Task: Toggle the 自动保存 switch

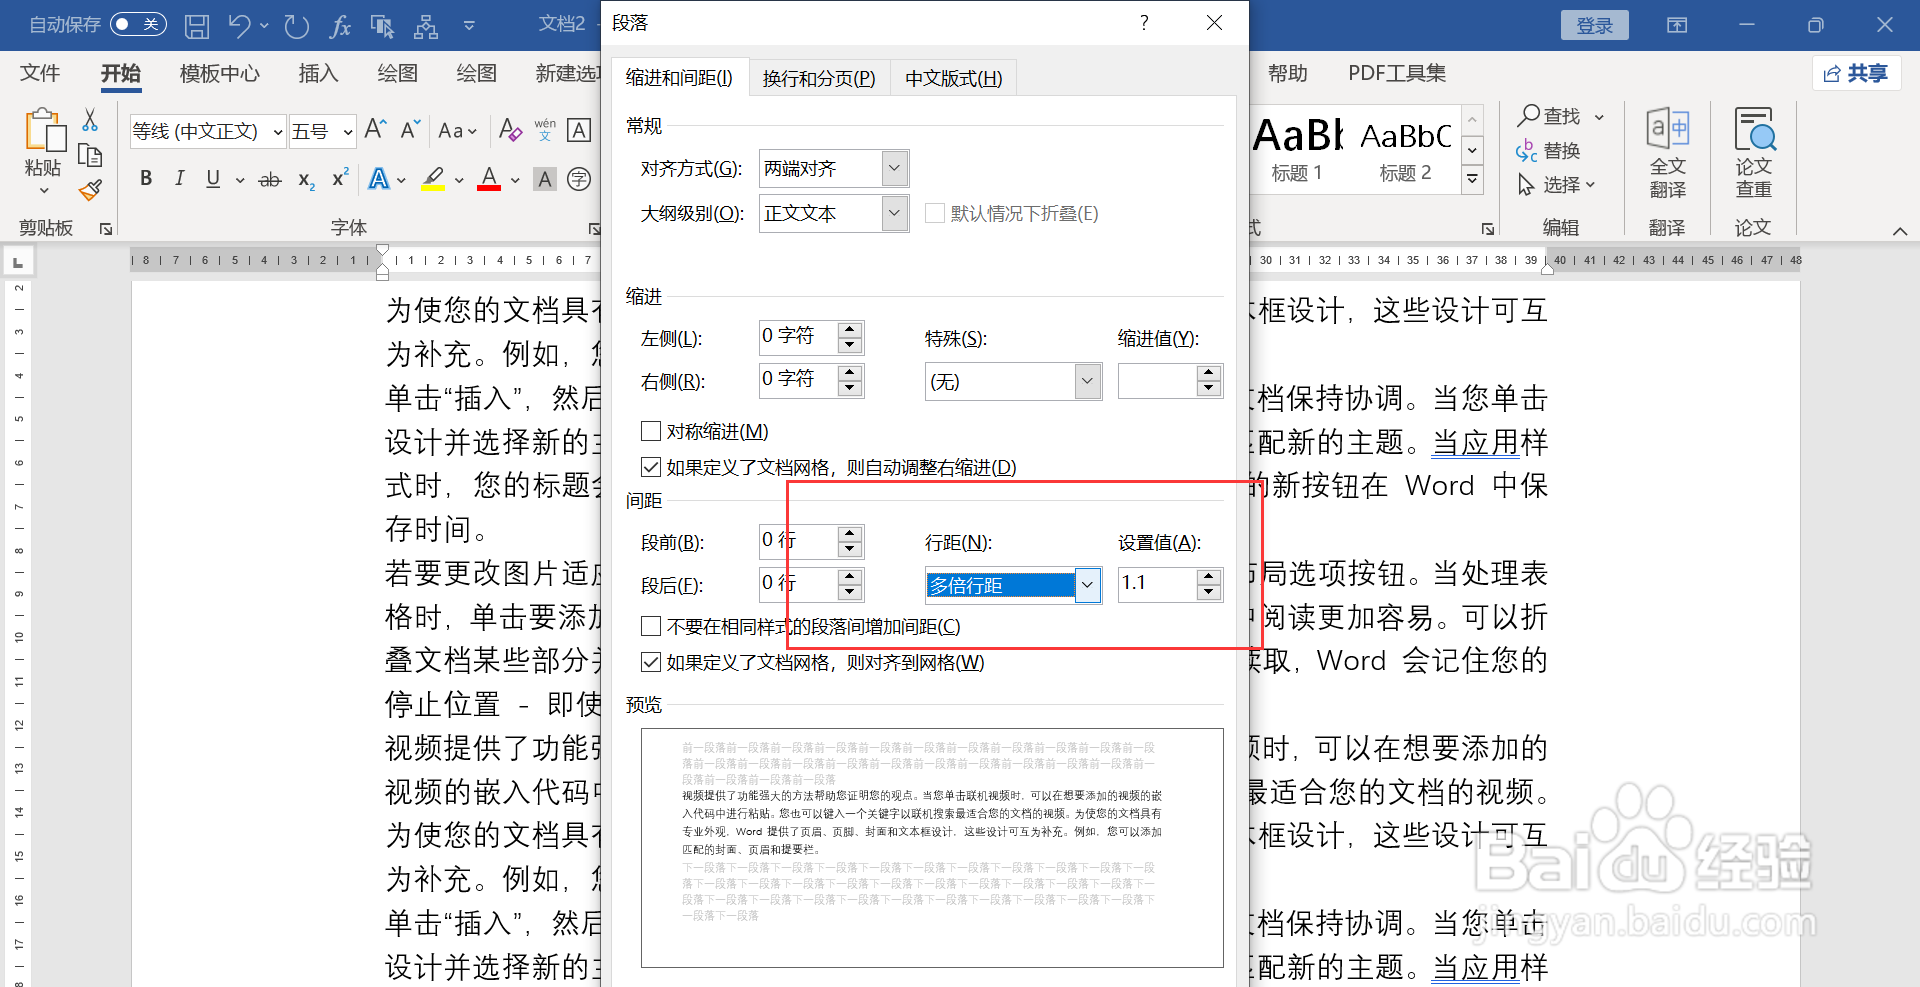Action: (x=138, y=24)
